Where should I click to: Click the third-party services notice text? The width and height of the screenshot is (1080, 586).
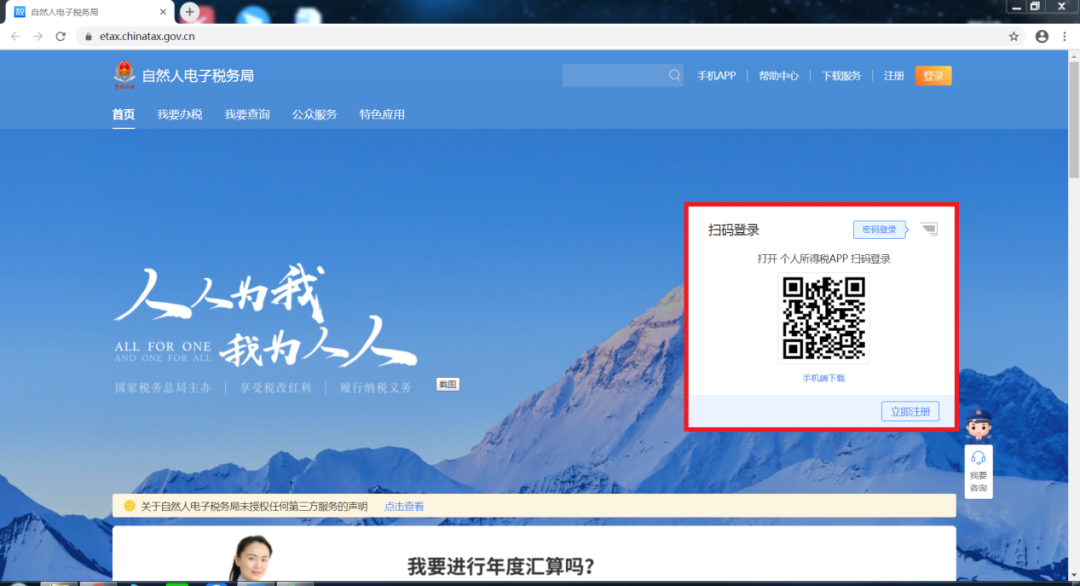pyautogui.click(x=254, y=507)
